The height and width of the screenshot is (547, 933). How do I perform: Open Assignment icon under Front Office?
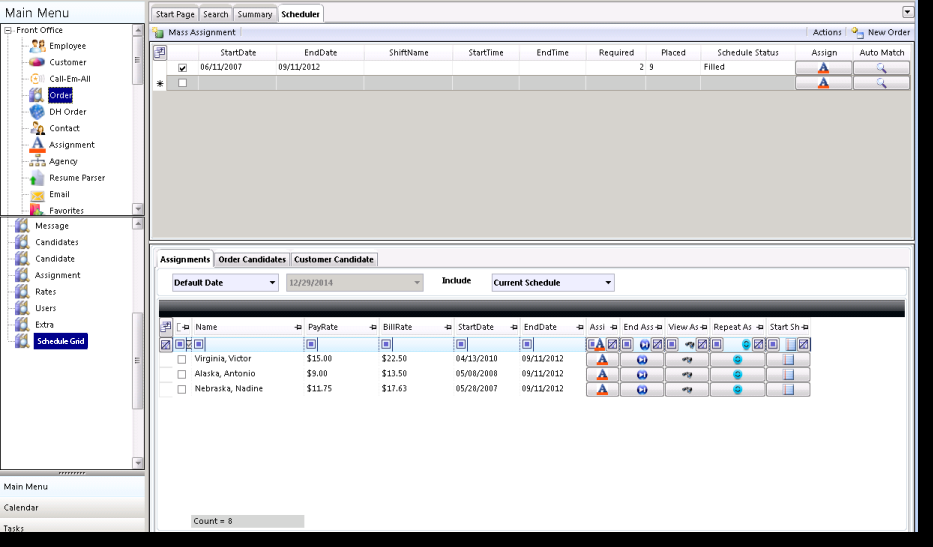[x=37, y=145]
